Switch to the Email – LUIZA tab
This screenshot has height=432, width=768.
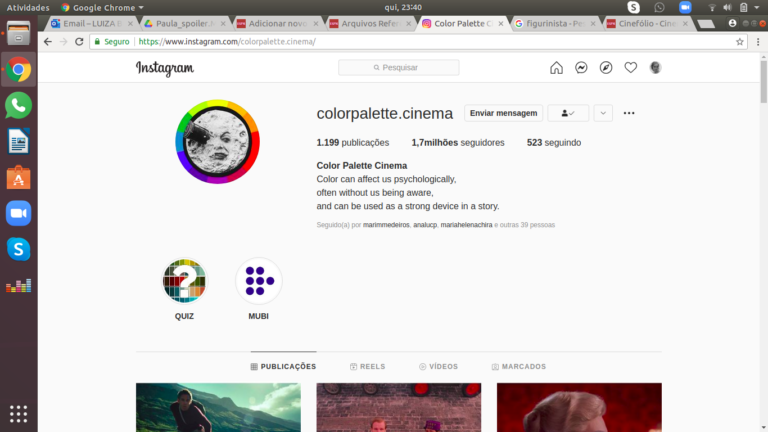coord(92,24)
